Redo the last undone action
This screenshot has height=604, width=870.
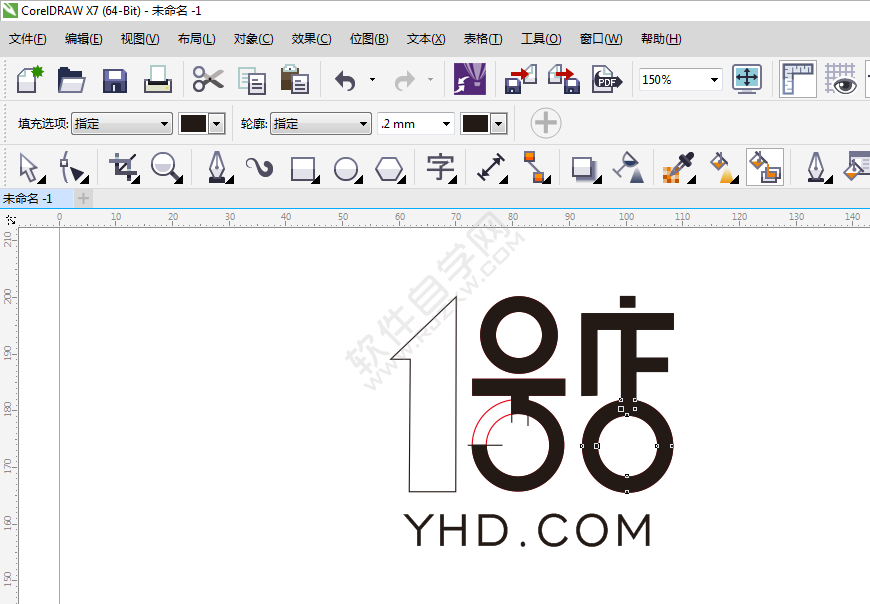point(404,80)
